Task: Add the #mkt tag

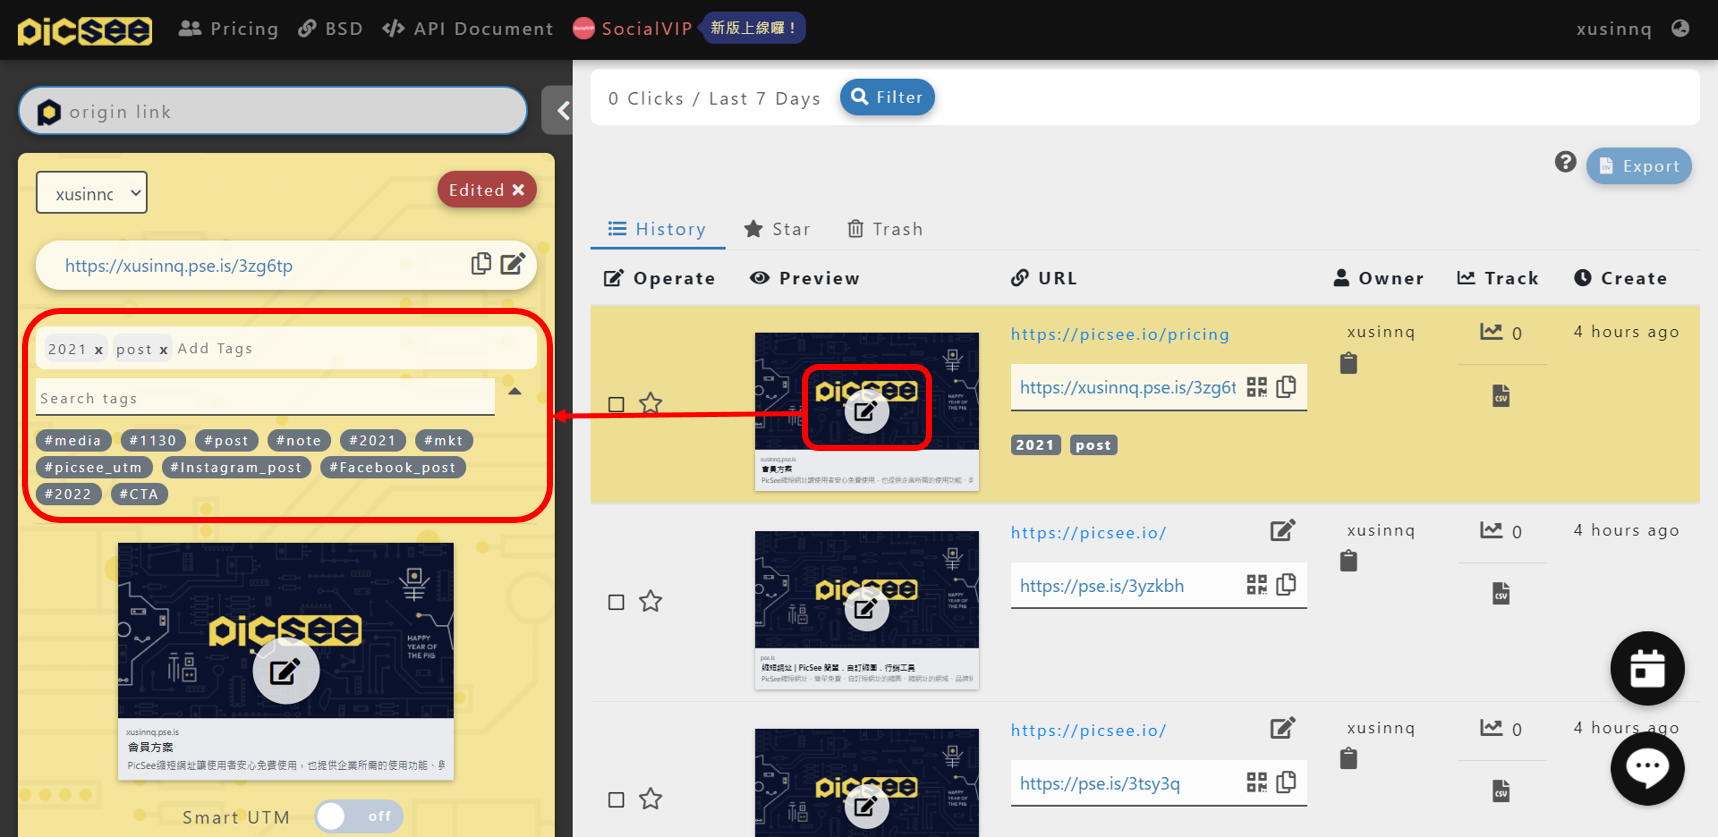Action: [x=443, y=440]
